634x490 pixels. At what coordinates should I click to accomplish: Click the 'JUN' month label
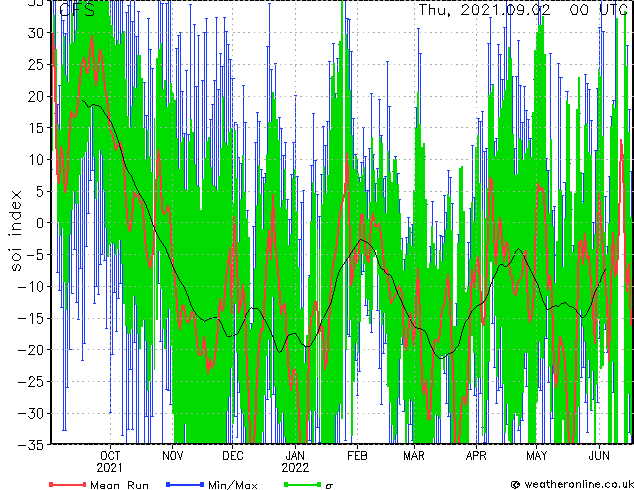tap(599, 456)
